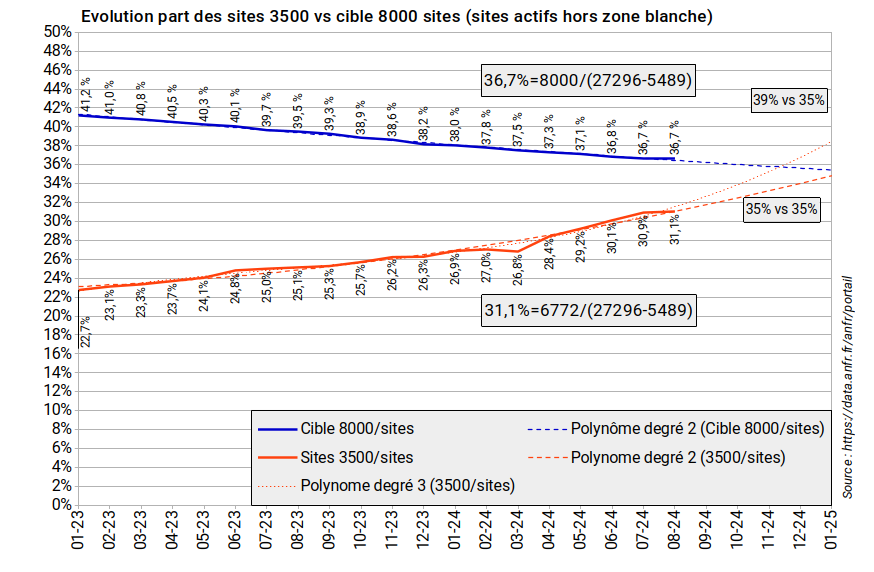This screenshot has height=572, width=874.
Task: Select the "41,2 %" data label
Action: pyautogui.click(x=86, y=95)
